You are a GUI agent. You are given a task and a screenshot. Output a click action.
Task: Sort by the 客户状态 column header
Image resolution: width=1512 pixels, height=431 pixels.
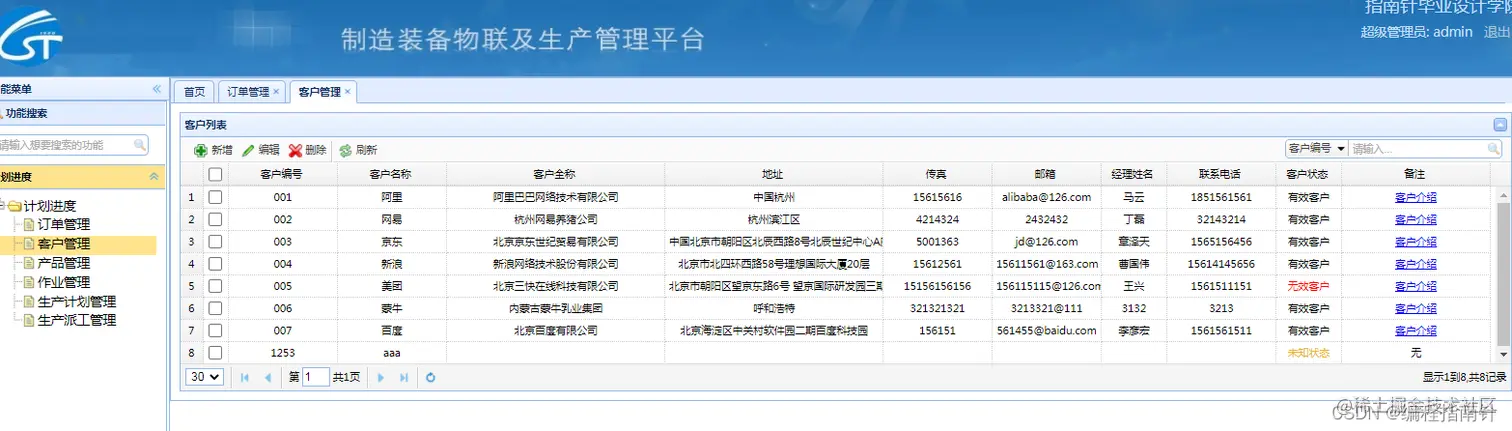[x=1308, y=174]
